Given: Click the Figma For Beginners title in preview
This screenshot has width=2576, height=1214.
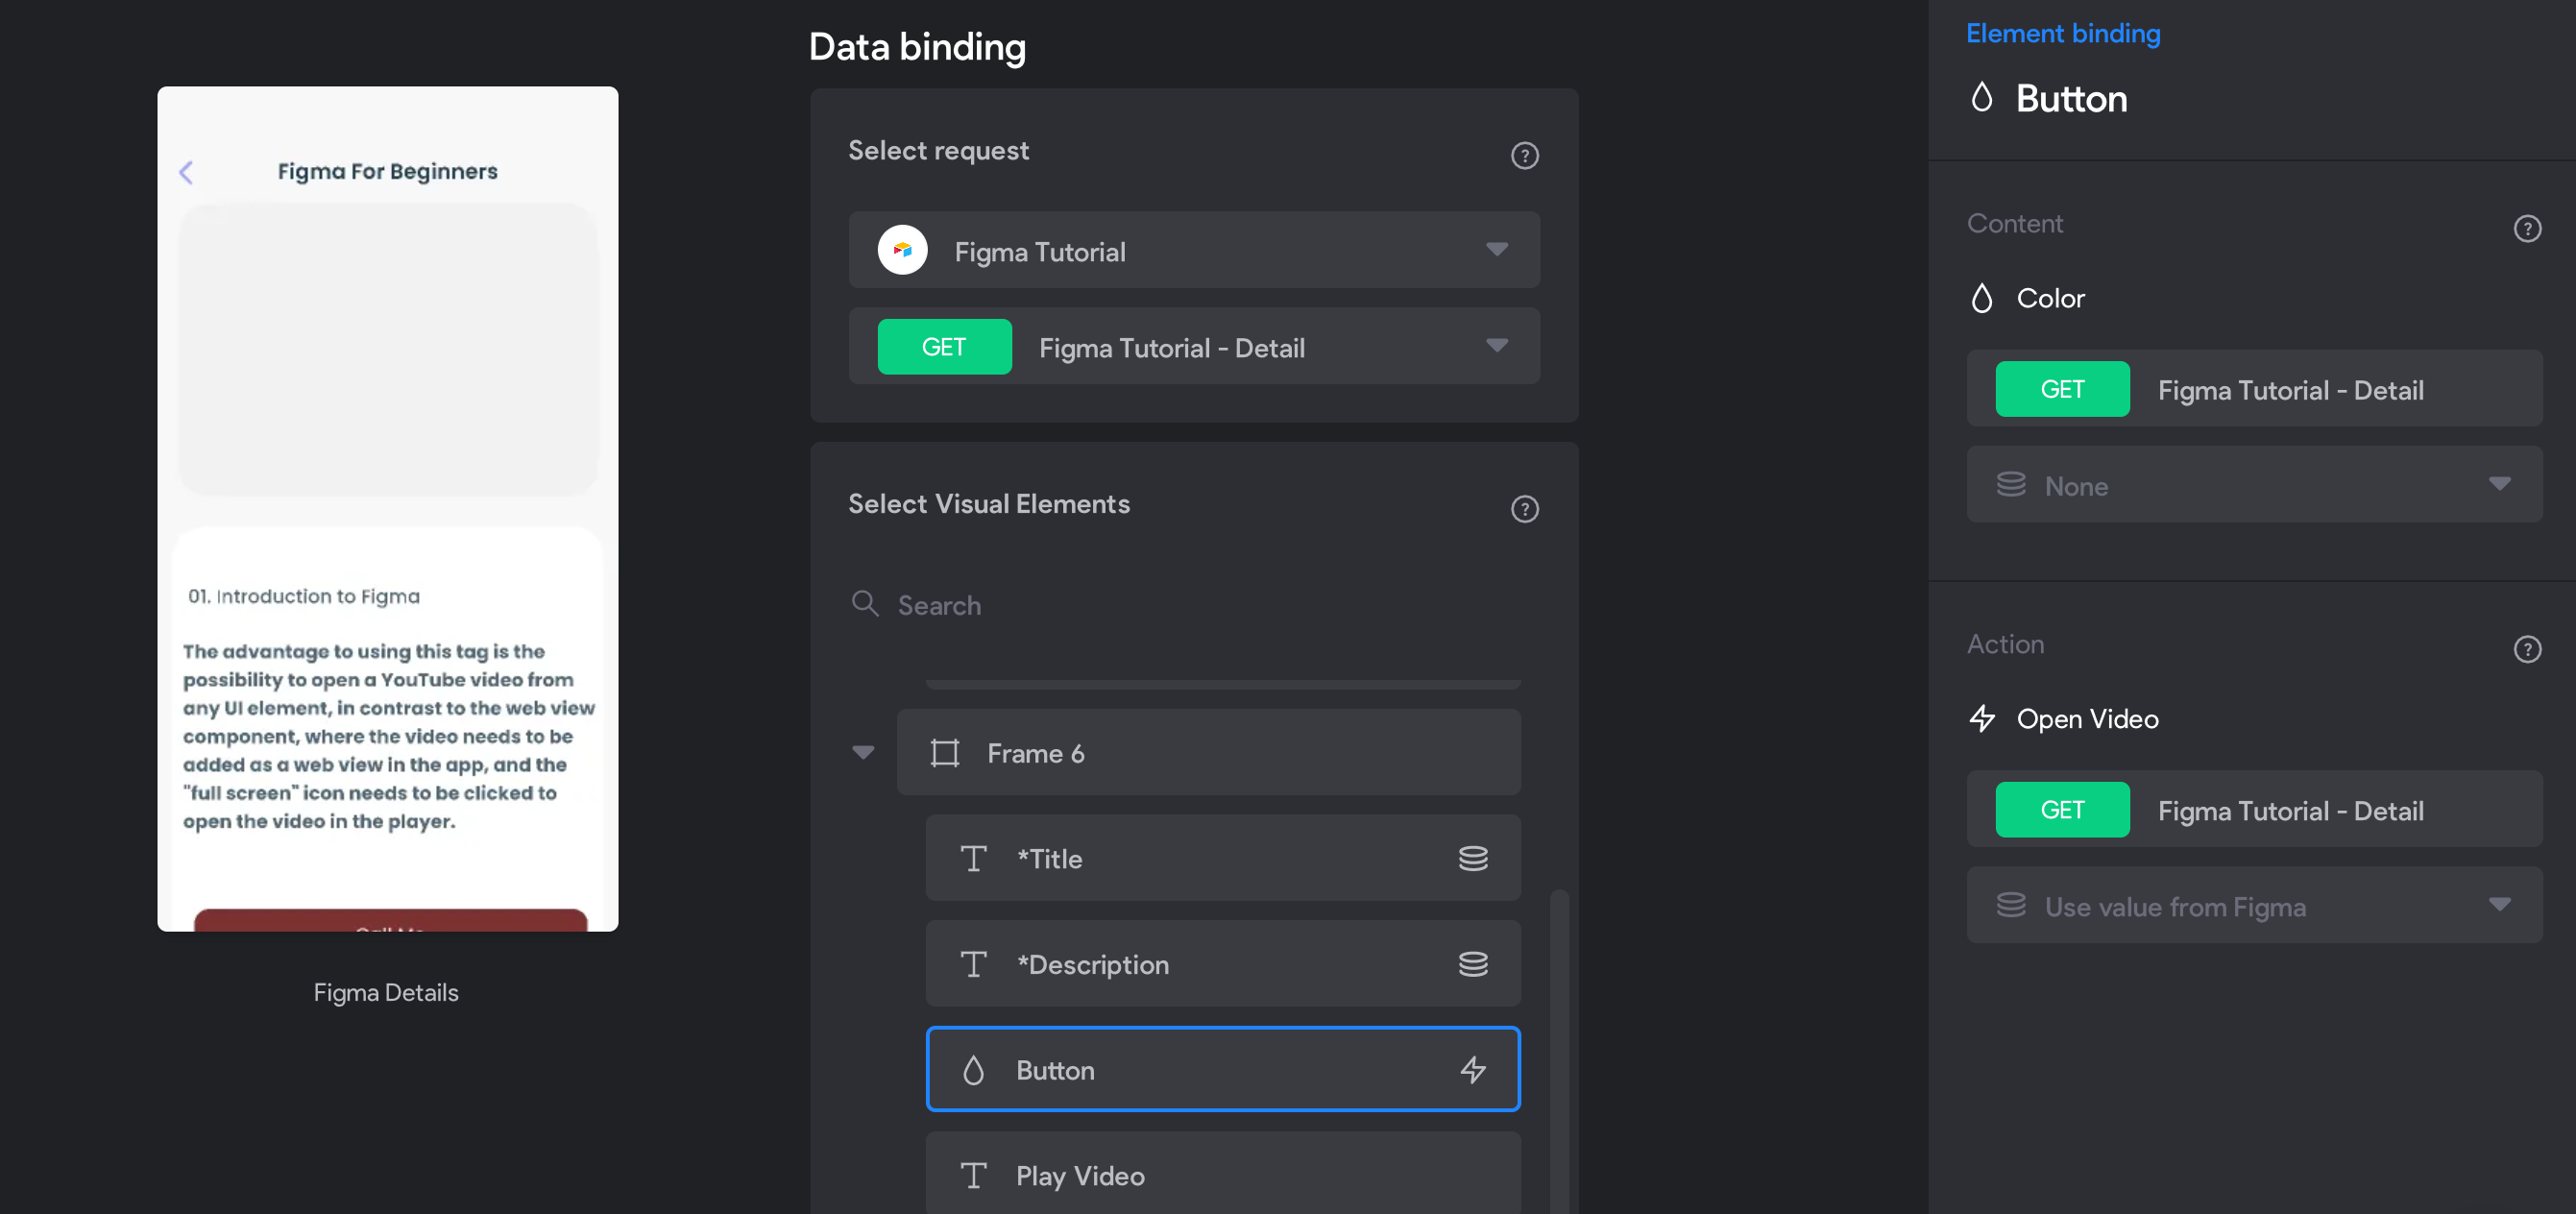Looking at the screenshot, I should (x=387, y=171).
